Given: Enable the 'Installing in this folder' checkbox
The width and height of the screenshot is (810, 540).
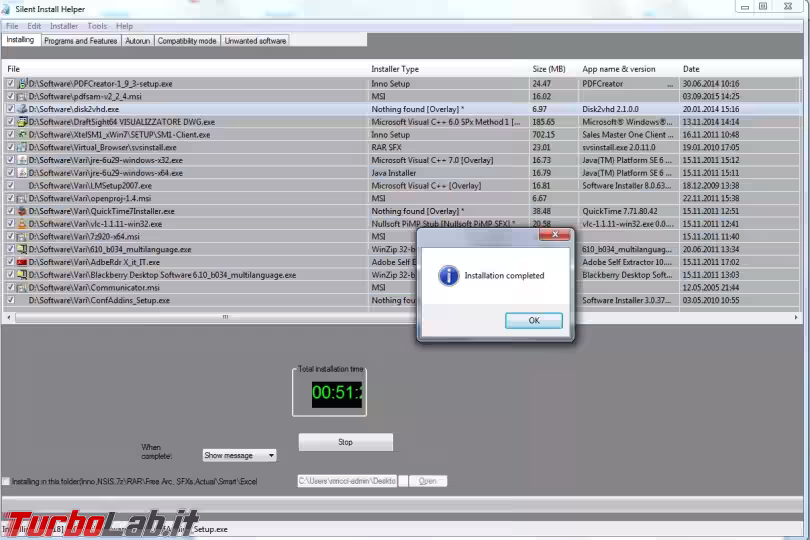Looking at the screenshot, I should click(6, 481).
